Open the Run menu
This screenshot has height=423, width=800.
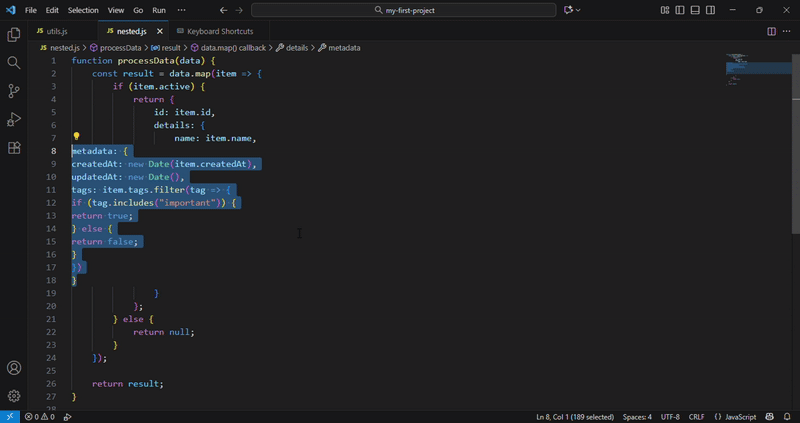[x=159, y=10]
